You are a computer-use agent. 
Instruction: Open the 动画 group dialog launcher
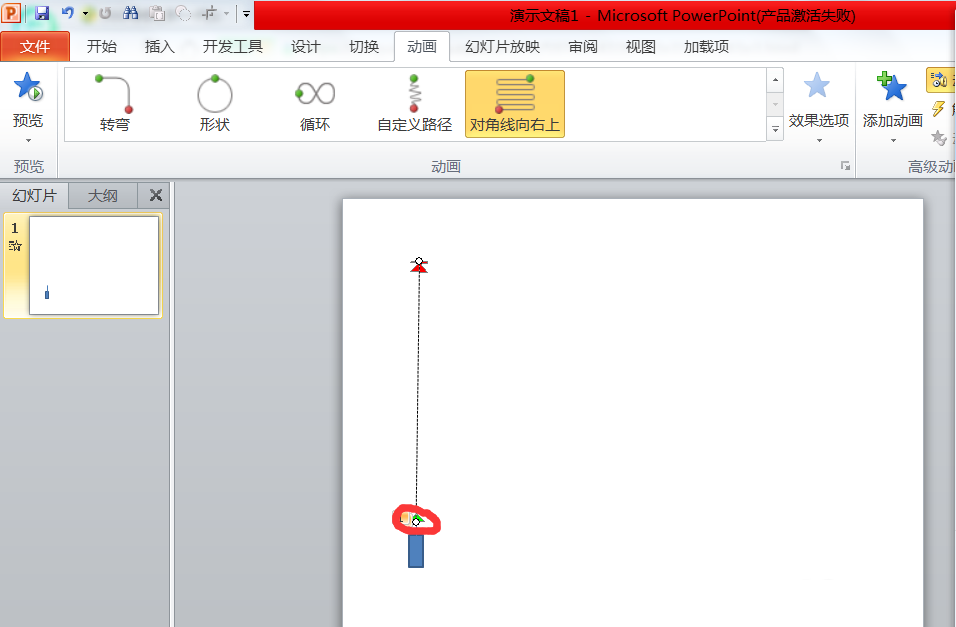tap(845, 165)
